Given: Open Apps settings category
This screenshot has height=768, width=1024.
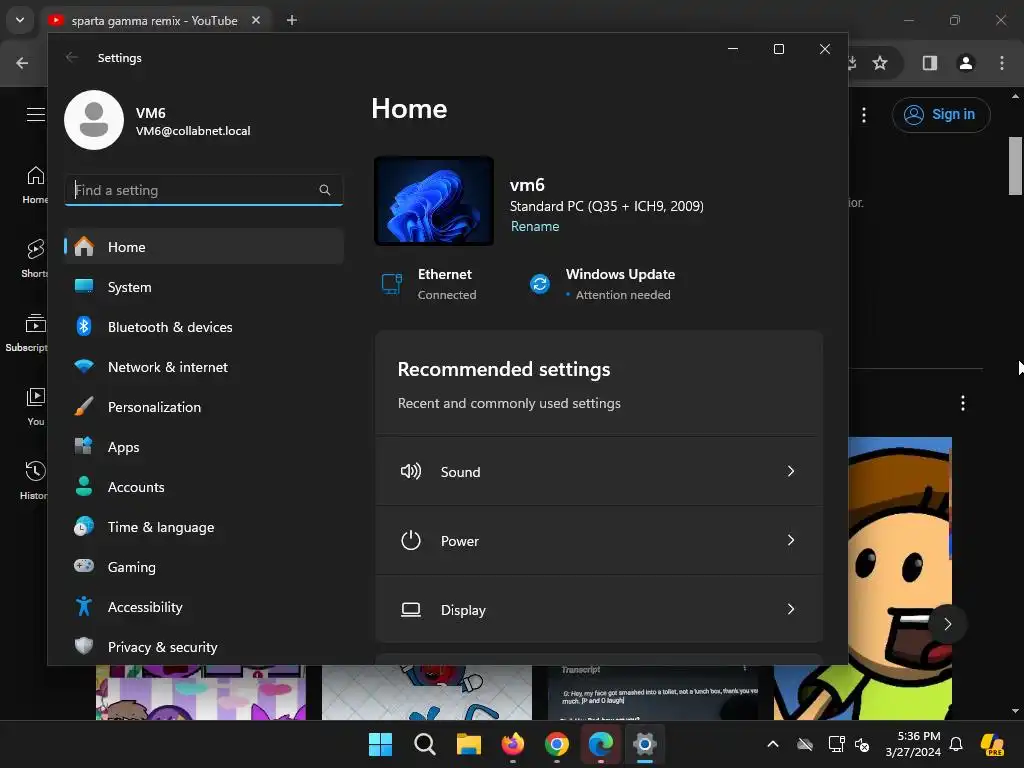Looking at the screenshot, I should 204,447.
